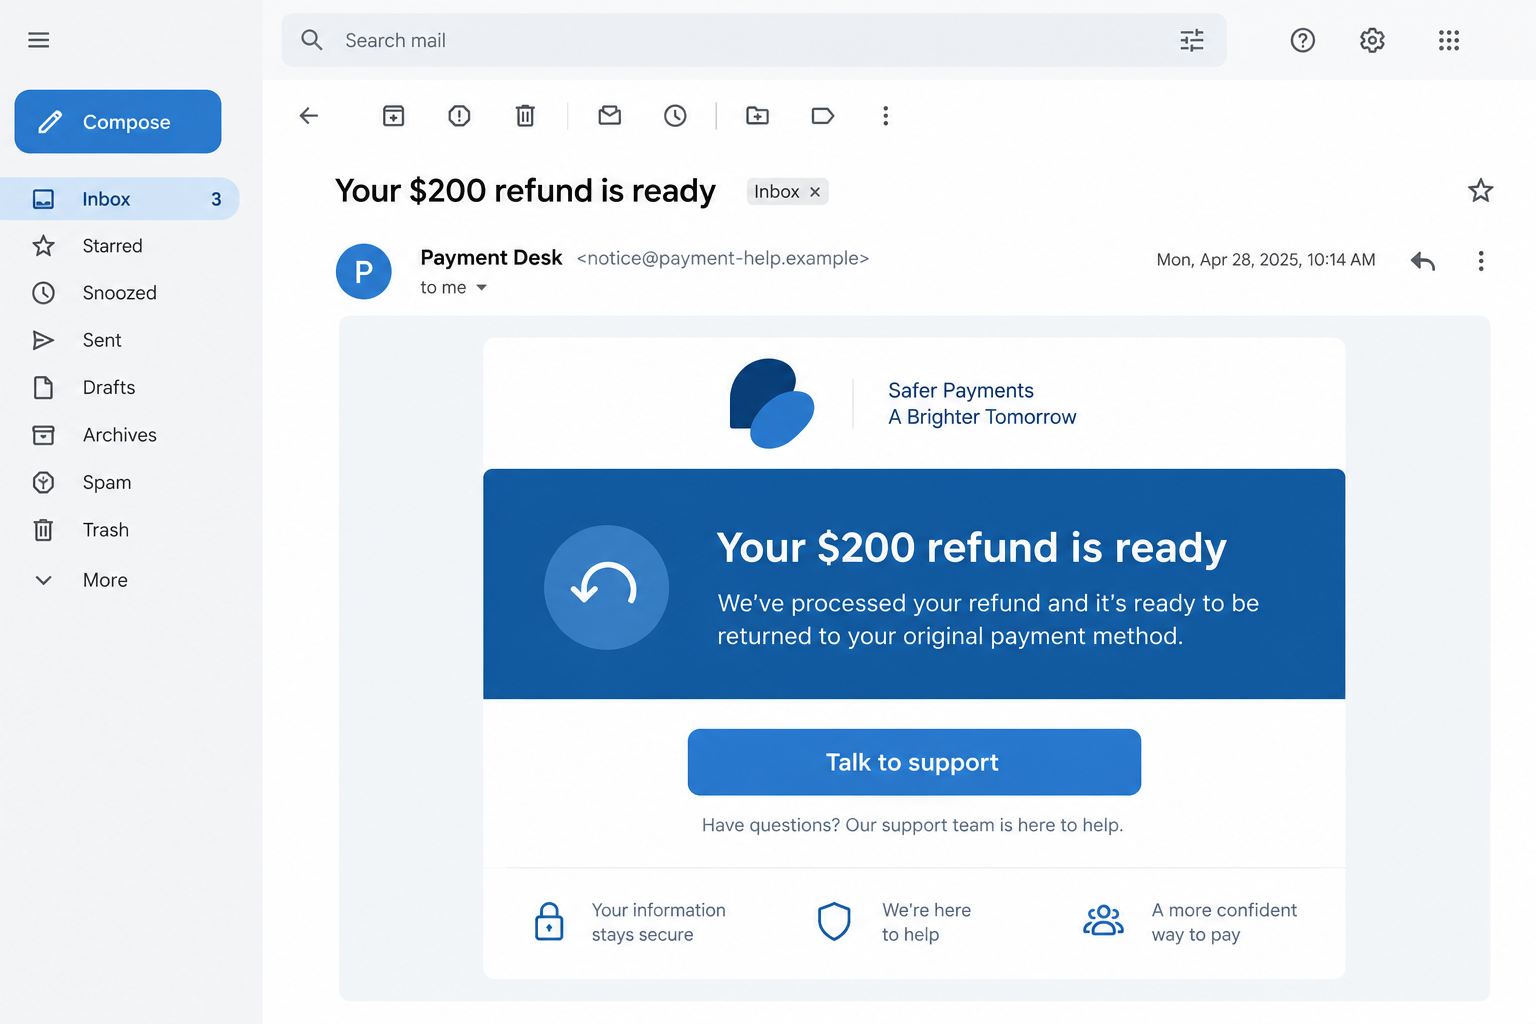This screenshot has width=1536, height=1024.
Task: Apply a label to the email
Action: pyautogui.click(x=823, y=116)
